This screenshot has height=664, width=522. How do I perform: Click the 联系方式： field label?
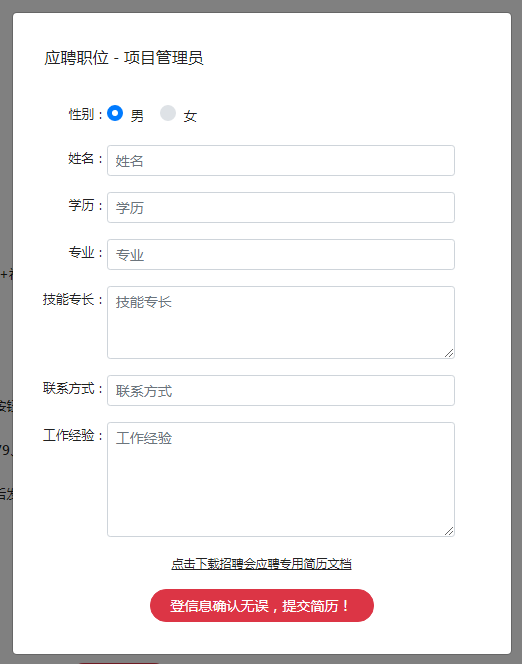tap(73, 389)
